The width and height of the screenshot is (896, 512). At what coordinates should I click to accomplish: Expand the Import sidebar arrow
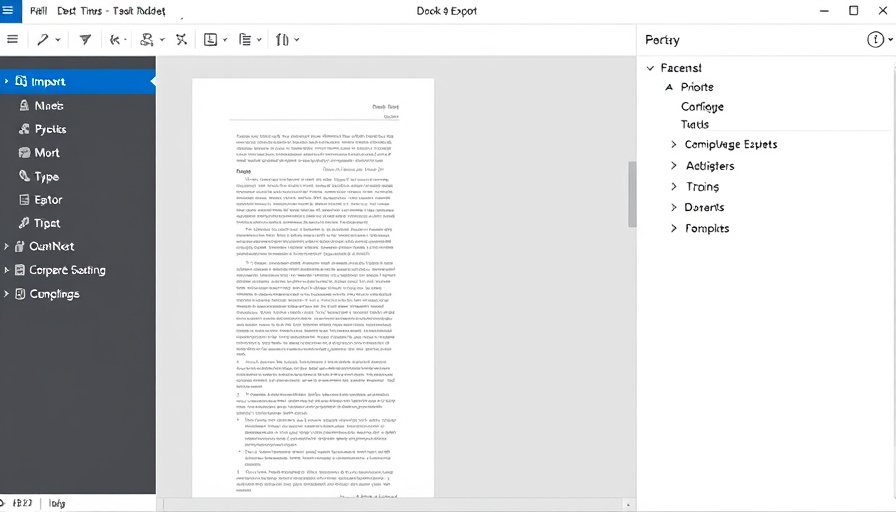coord(6,82)
